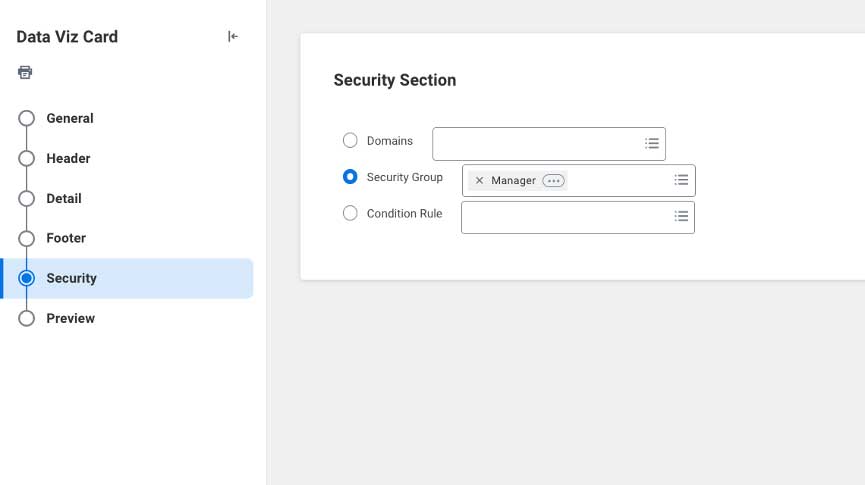Go to the Preview step
The width and height of the screenshot is (865, 485).
[x=71, y=318]
